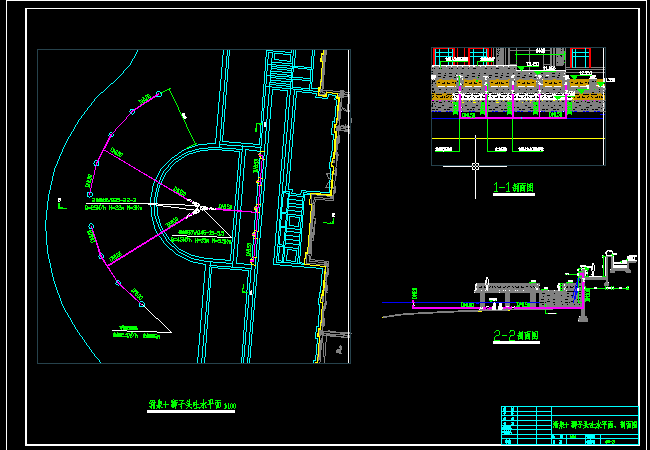
Task: Select the bottommost blue nozzle on the arc
Action: [x=142, y=302]
